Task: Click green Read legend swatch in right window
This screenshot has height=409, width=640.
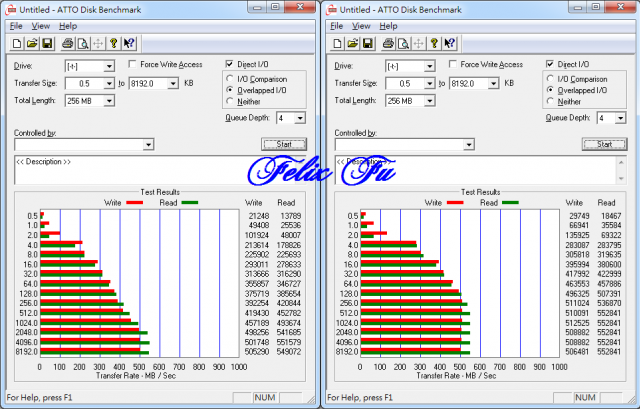Action: pos(510,202)
